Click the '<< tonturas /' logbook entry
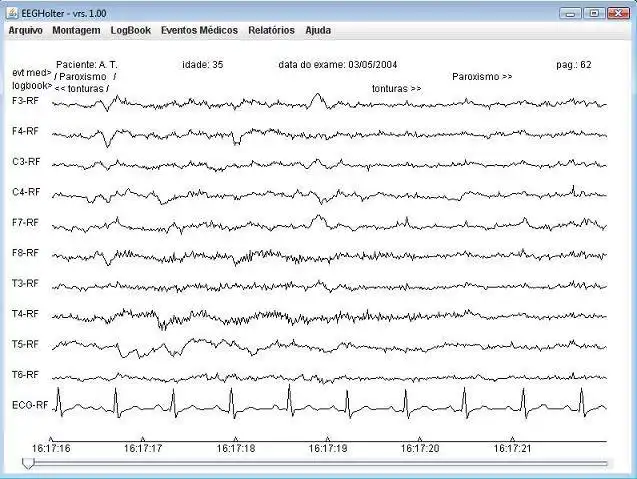 click(x=82, y=89)
